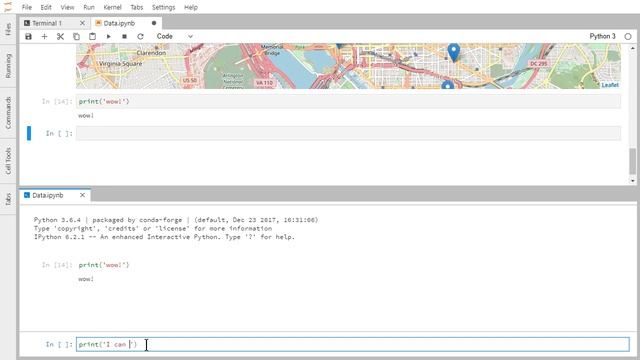The height and width of the screenshot is (360, 640).
Task: Insert a new cell with plus icon
Action: pos(44,36)
